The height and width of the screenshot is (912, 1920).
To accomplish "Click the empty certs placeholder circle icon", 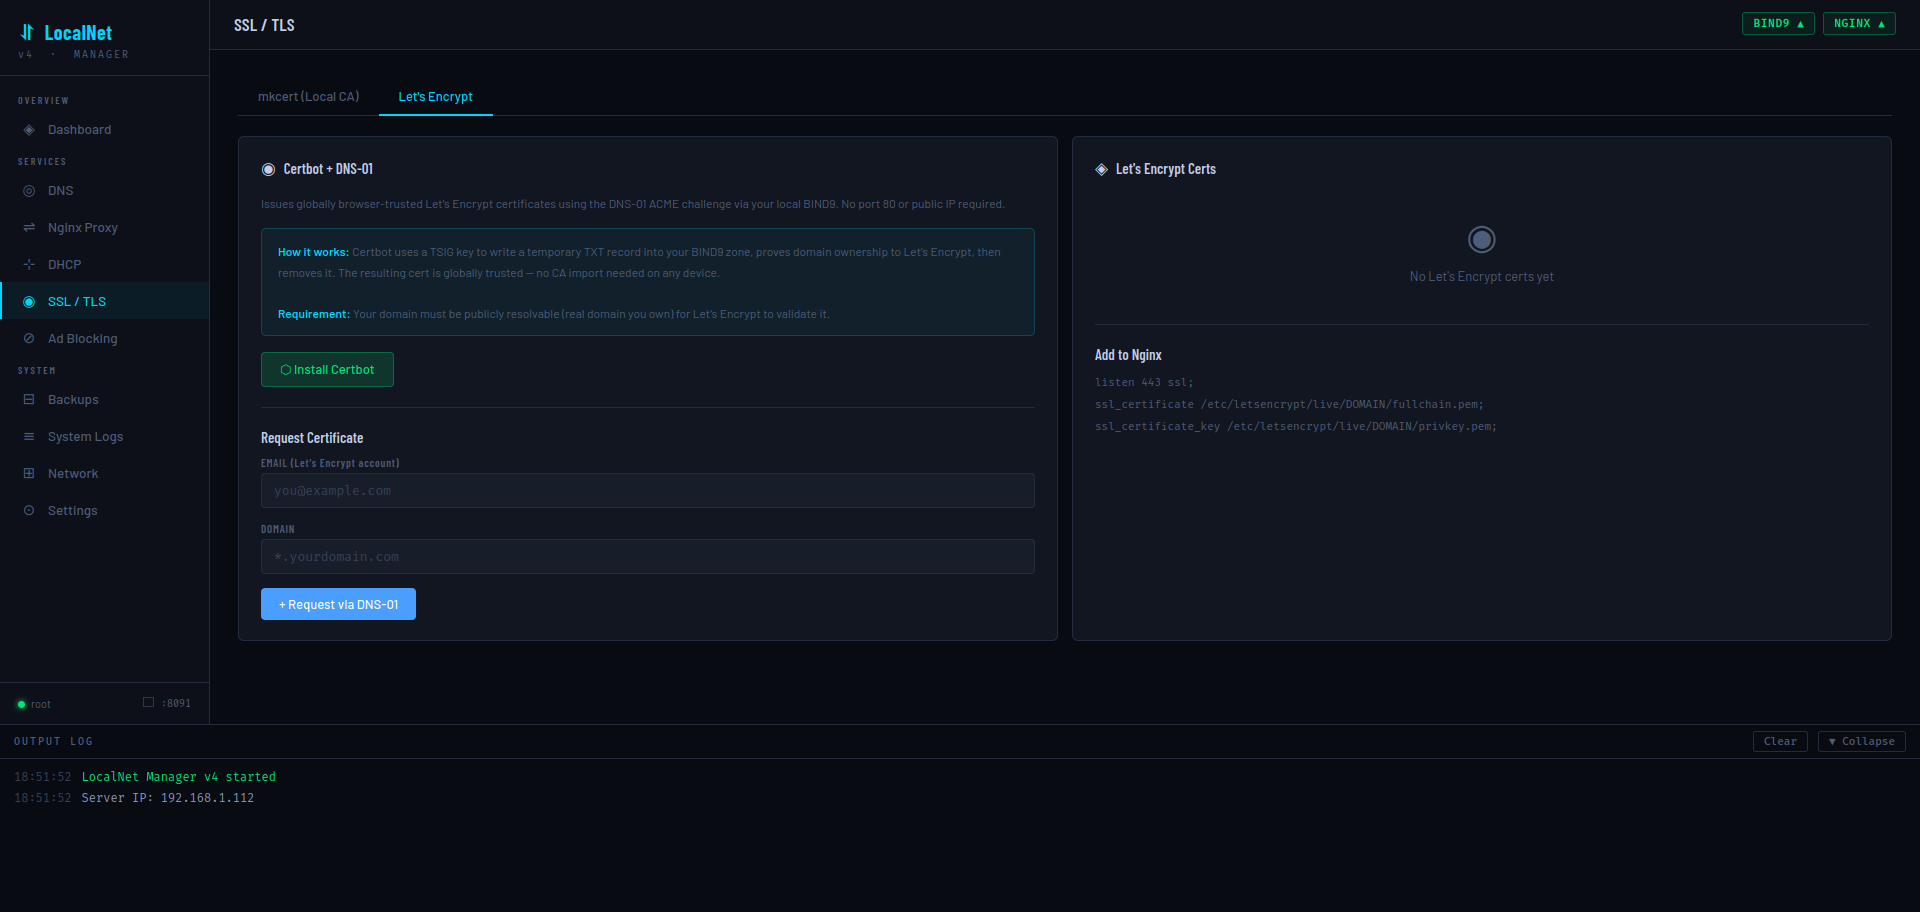I will click(1481, 240).
